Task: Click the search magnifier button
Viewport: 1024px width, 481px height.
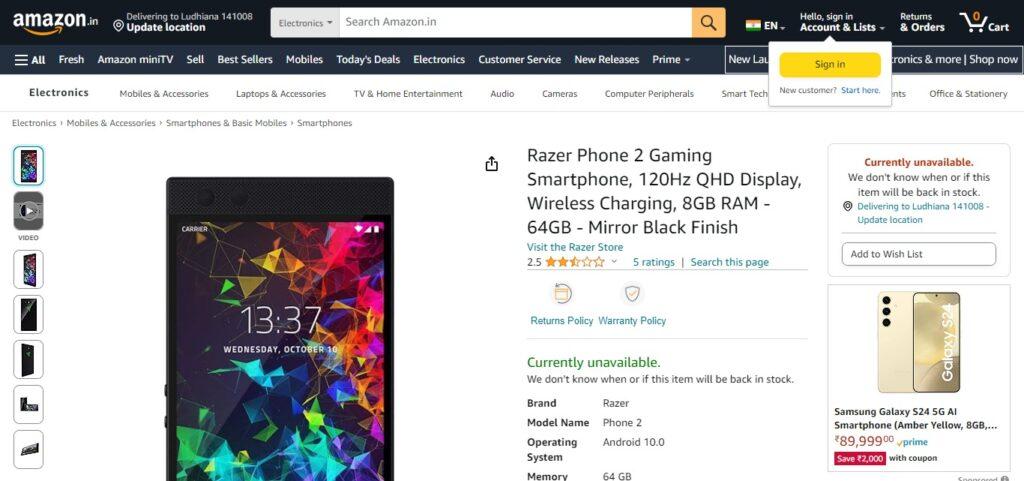Action: (709, 22)
